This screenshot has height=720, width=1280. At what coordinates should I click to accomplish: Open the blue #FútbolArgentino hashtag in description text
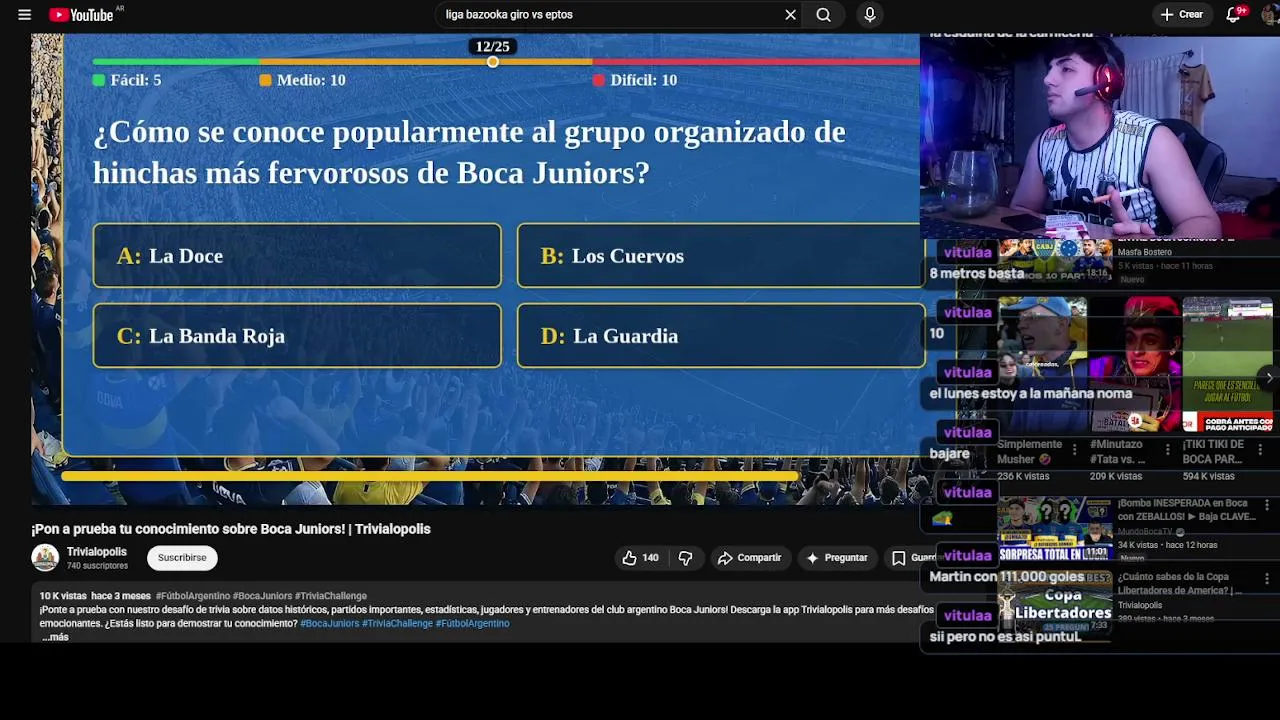point(472,623)
